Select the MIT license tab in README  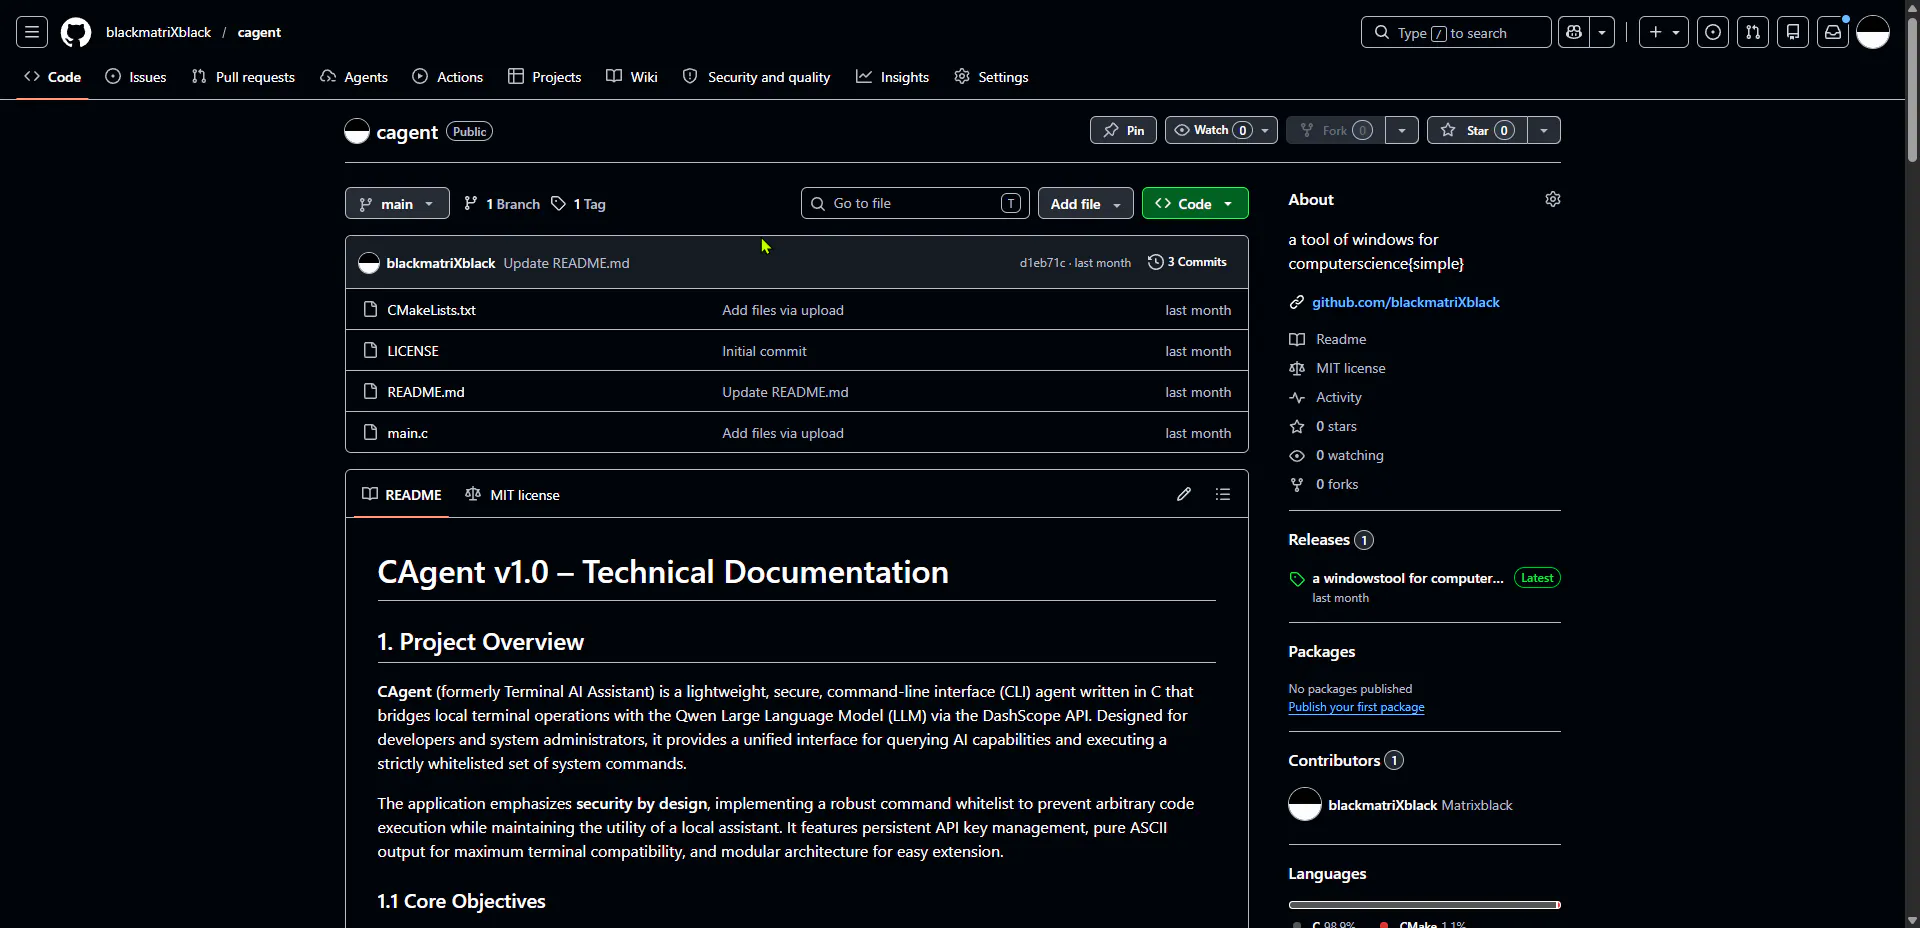tap(513, 495)
